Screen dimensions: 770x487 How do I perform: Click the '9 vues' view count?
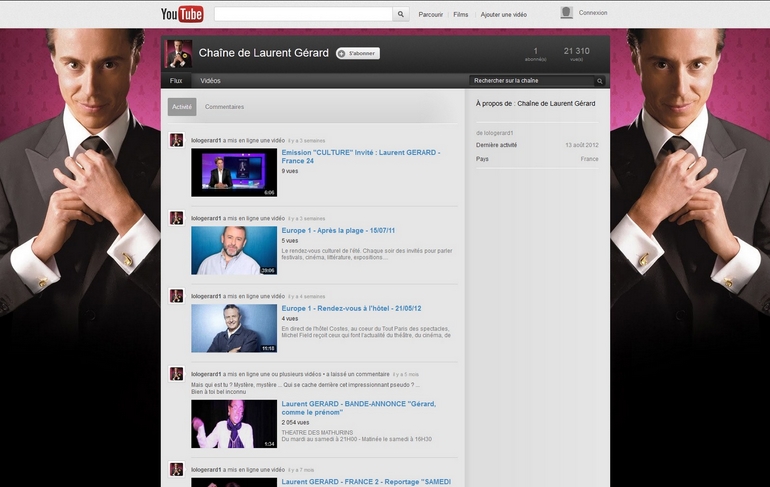click(290, 171)
